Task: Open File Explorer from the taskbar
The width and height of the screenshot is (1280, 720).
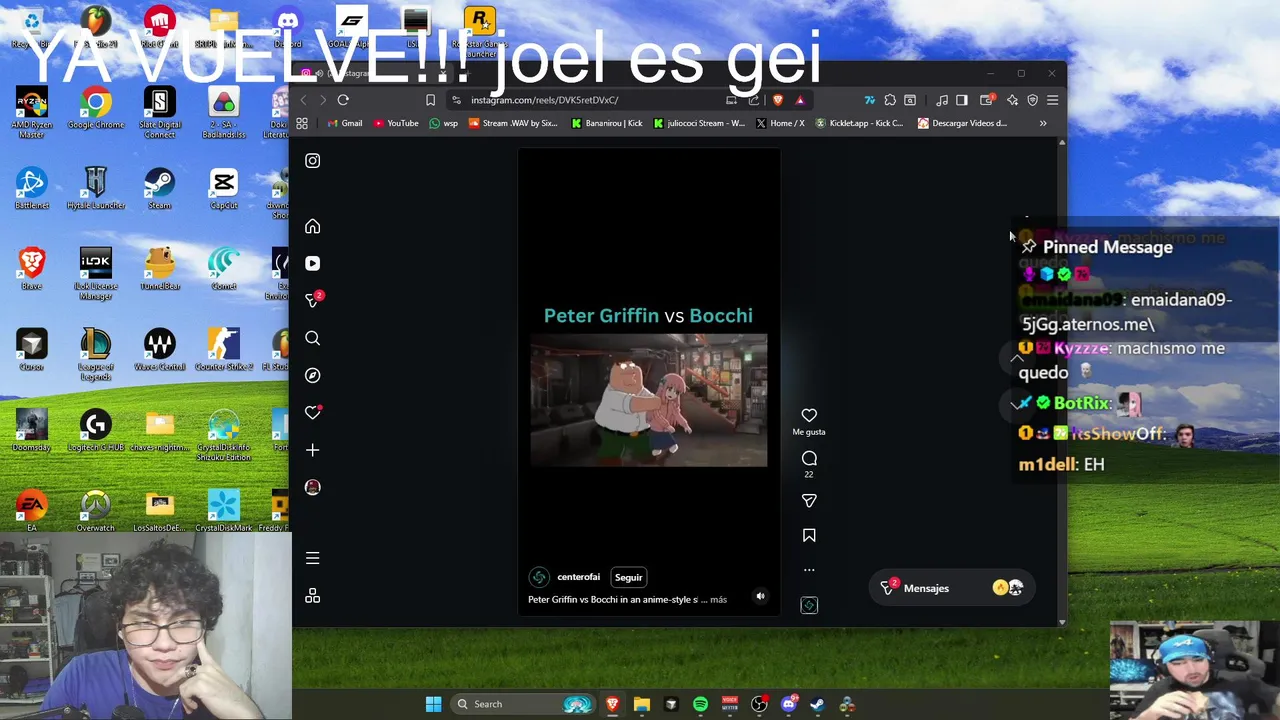Action: 642,704
